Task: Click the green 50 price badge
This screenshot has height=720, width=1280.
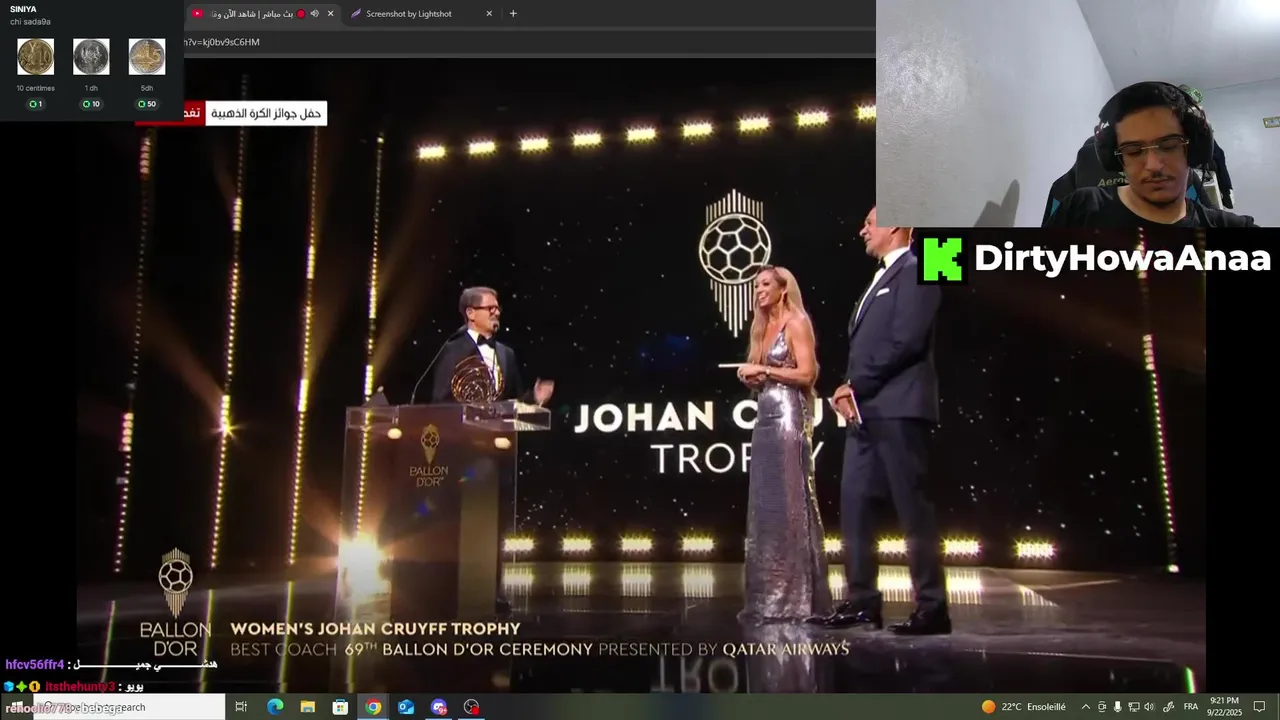Action: click(147, 104)
